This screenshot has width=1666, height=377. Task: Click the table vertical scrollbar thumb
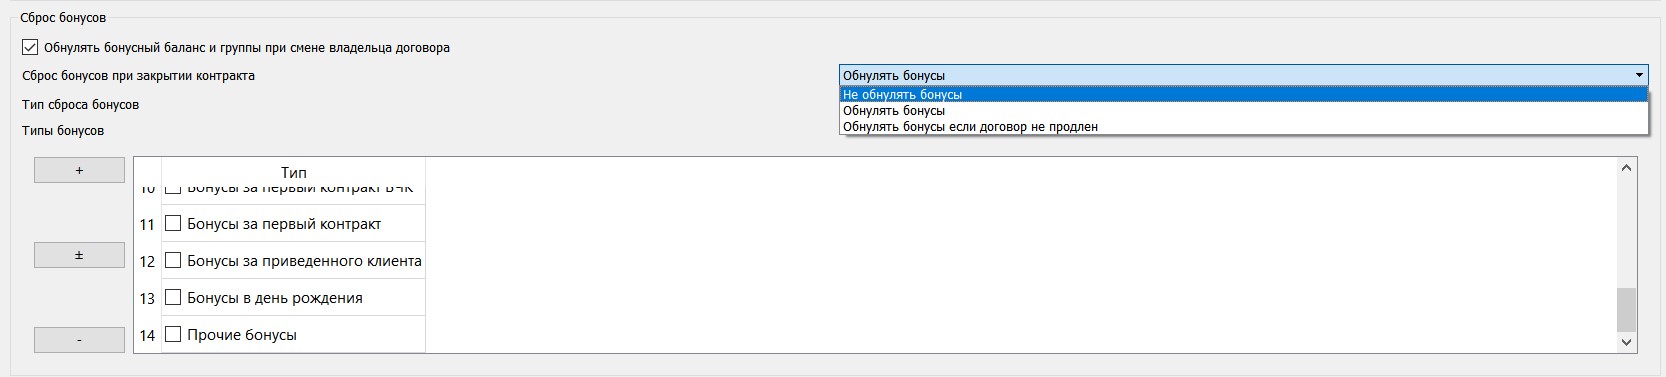pyautogui.click(x=1627, y=309)
